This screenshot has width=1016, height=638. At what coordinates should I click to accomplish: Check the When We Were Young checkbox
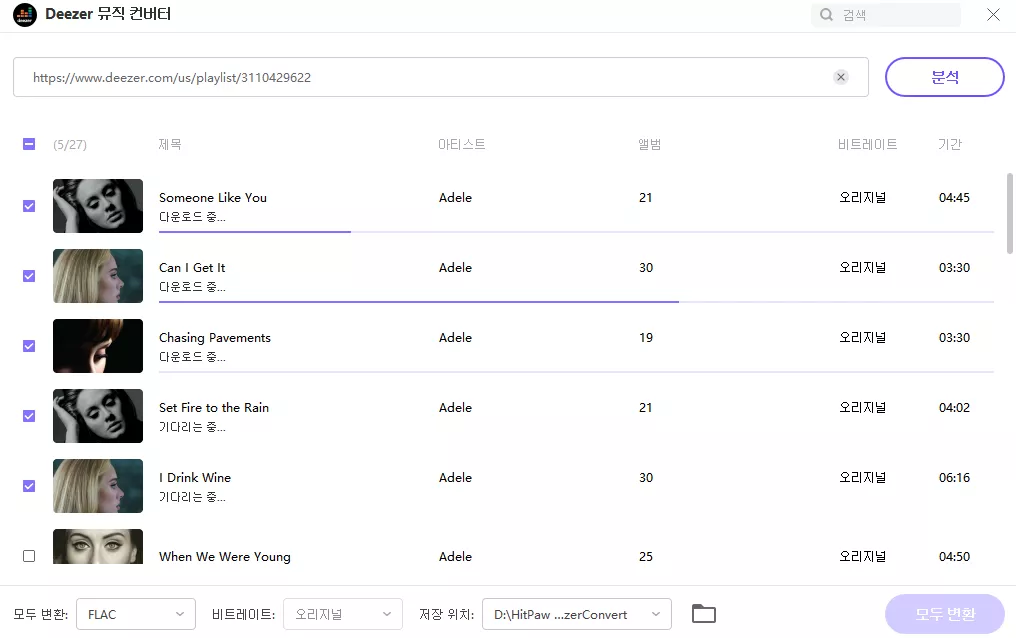pyautogui.click(x=29, y=556)
